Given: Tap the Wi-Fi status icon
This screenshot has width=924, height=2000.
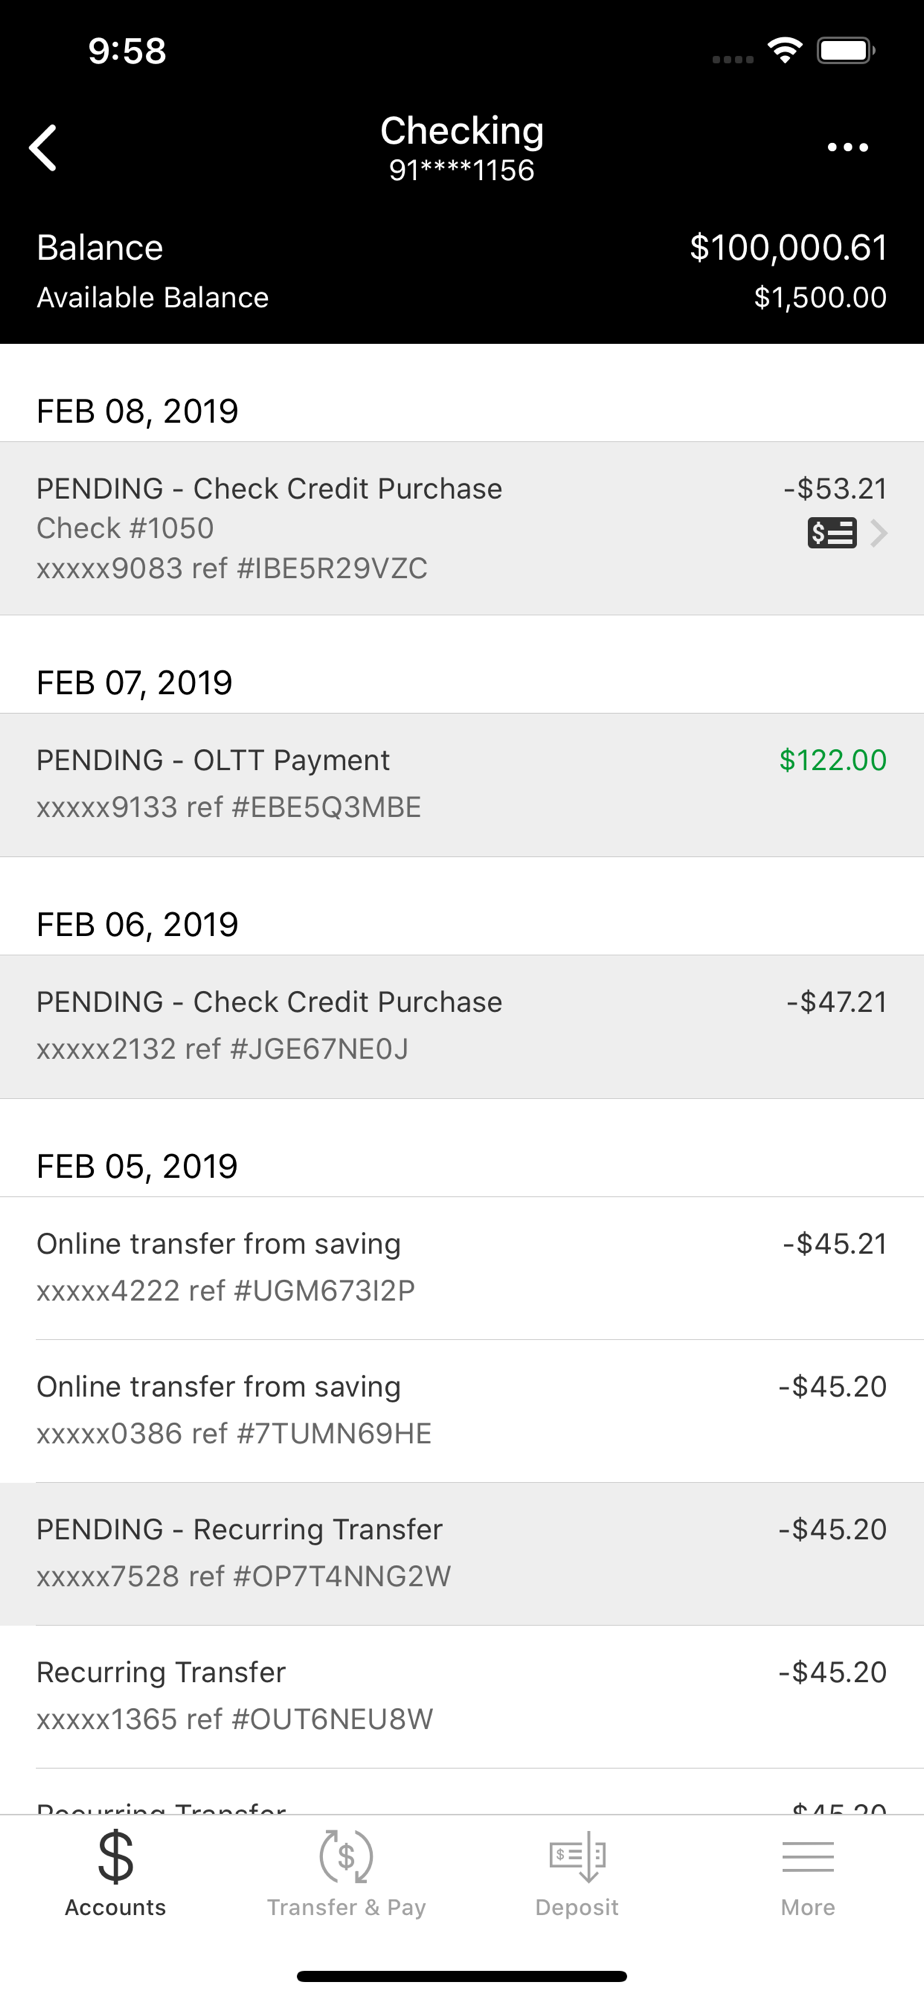Looking at the screenshot, I should pyautogui.click(x=785, y=51).
